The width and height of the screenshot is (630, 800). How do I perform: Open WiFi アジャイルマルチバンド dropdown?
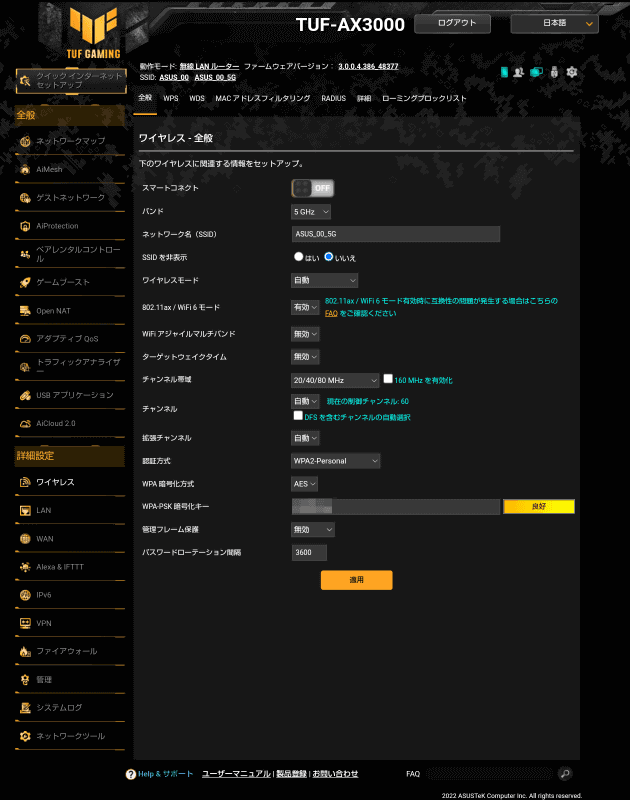click(x=305, y=334)
